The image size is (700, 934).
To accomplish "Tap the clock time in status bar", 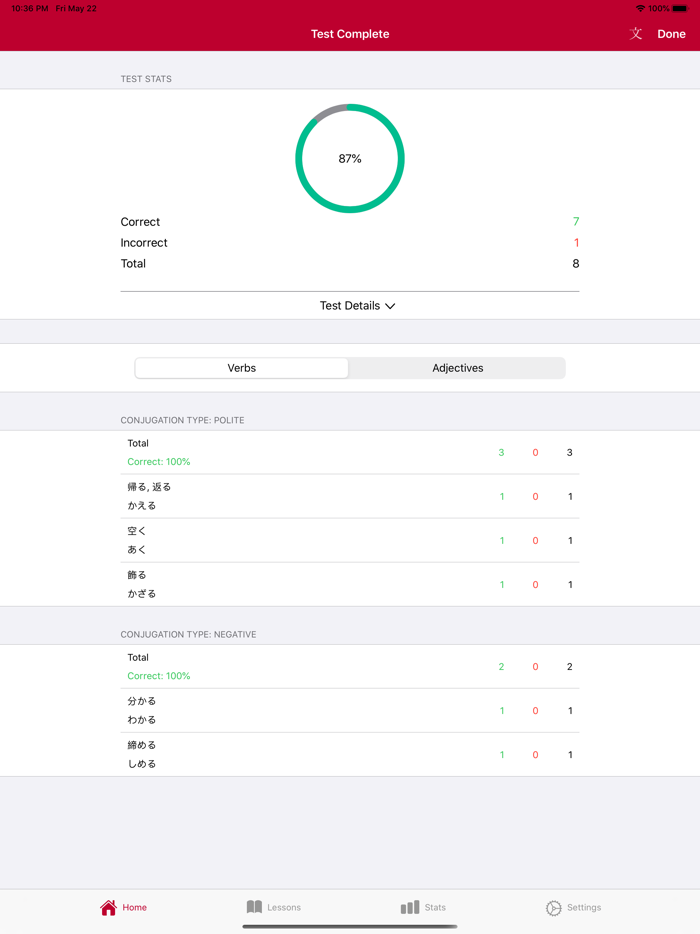I will click(30, 8).
